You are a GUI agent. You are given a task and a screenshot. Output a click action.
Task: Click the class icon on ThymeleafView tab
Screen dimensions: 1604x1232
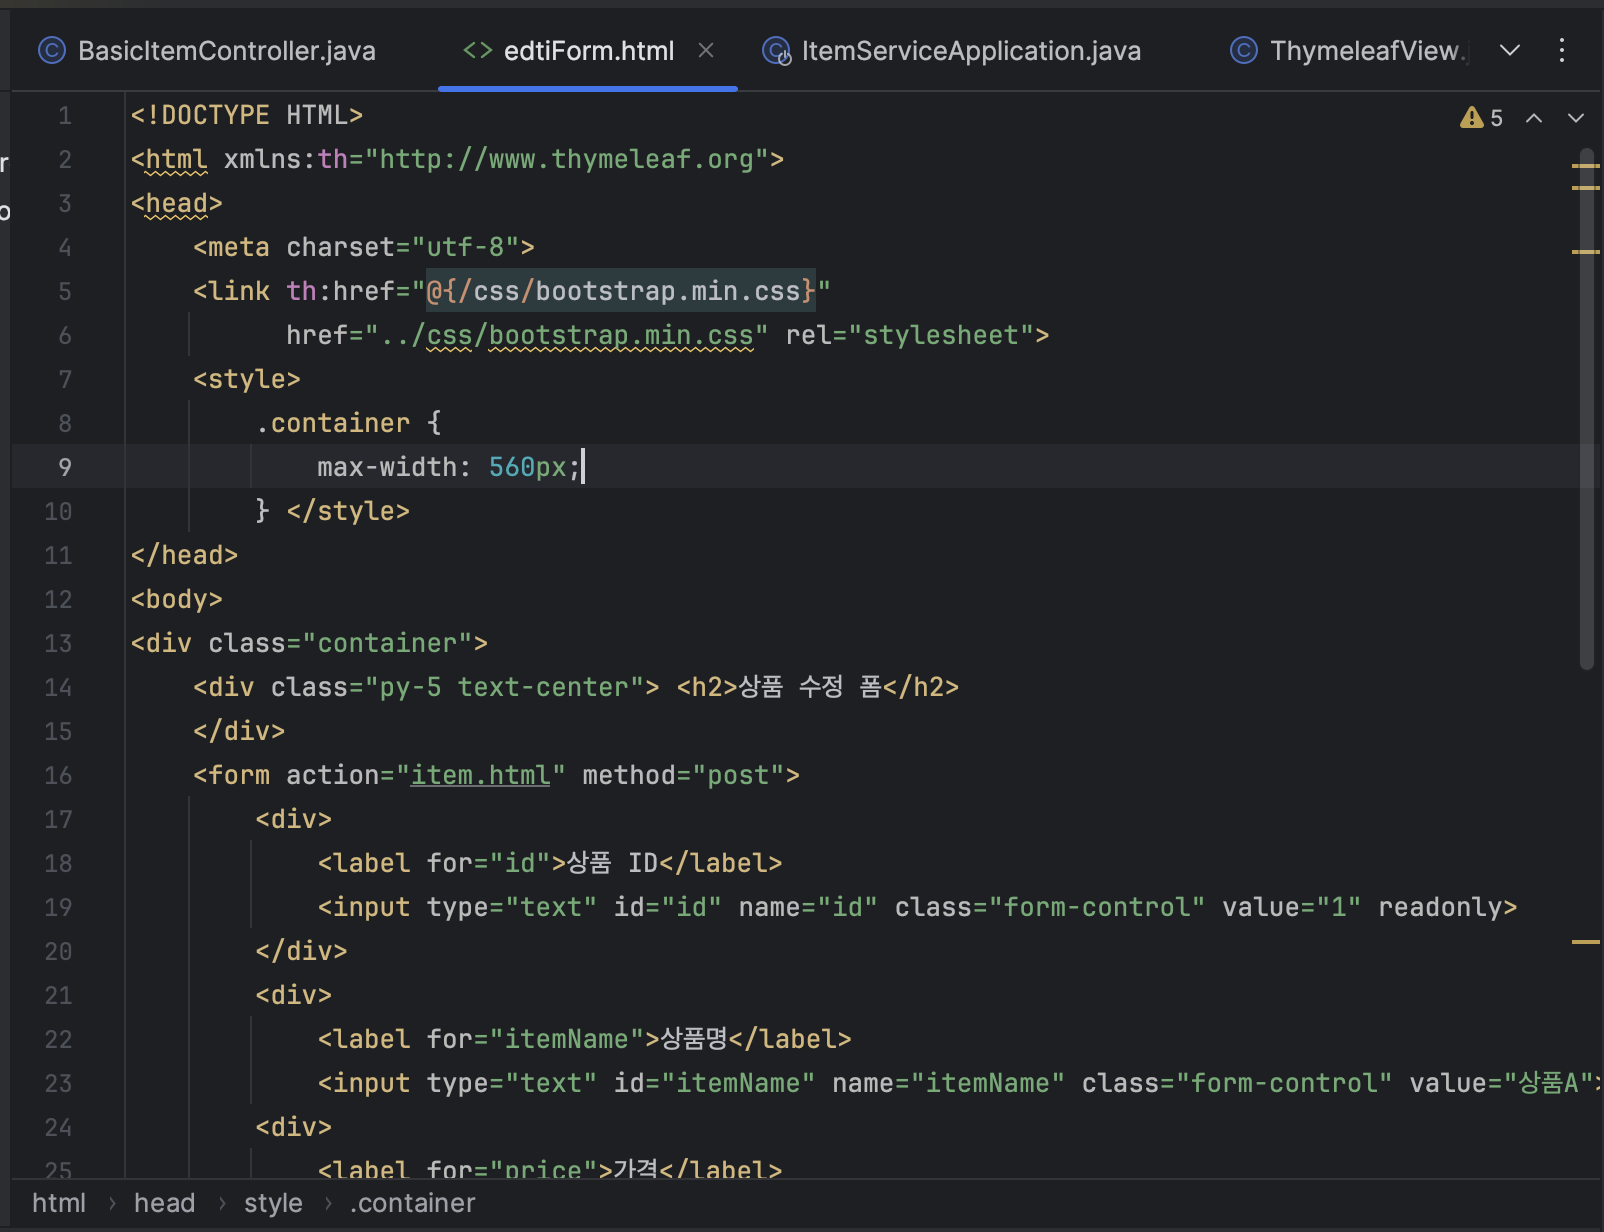[1244, 50]
